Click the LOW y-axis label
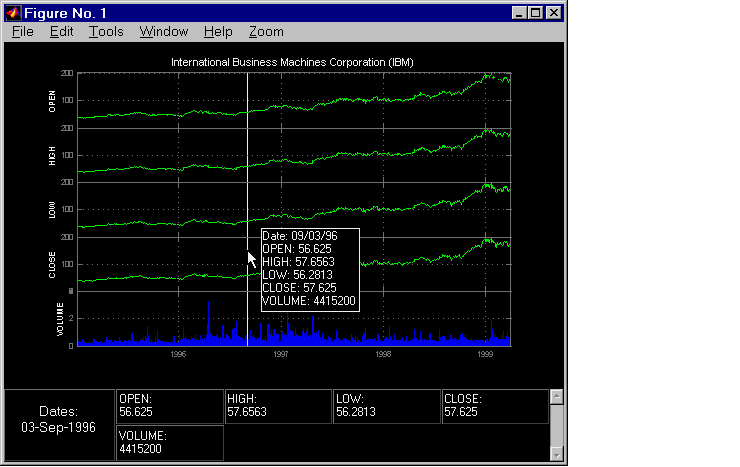Viewport: 740px width, 467px height. [52, 210]
